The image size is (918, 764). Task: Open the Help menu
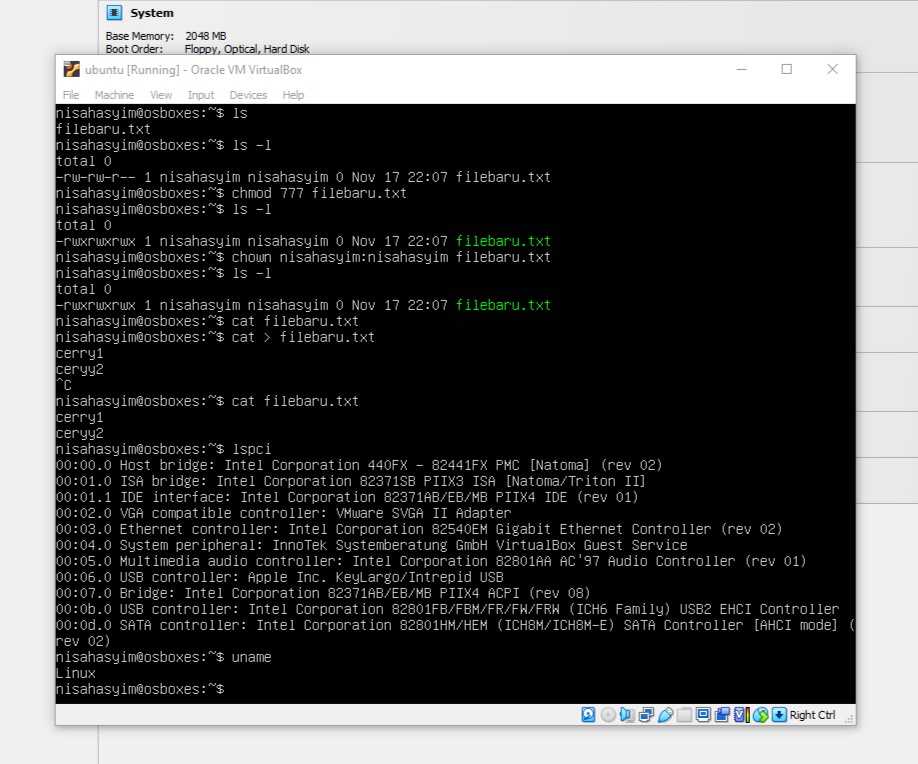pyautogui.click(x=293, y=95)
